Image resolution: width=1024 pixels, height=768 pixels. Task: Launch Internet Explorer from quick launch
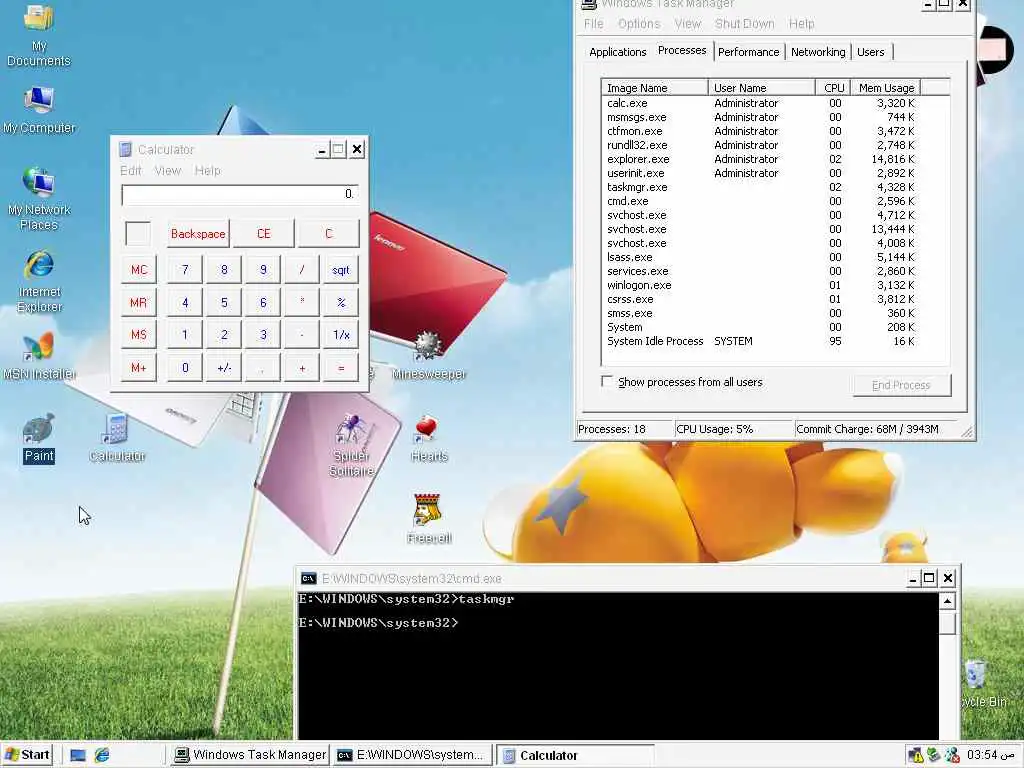102,756
